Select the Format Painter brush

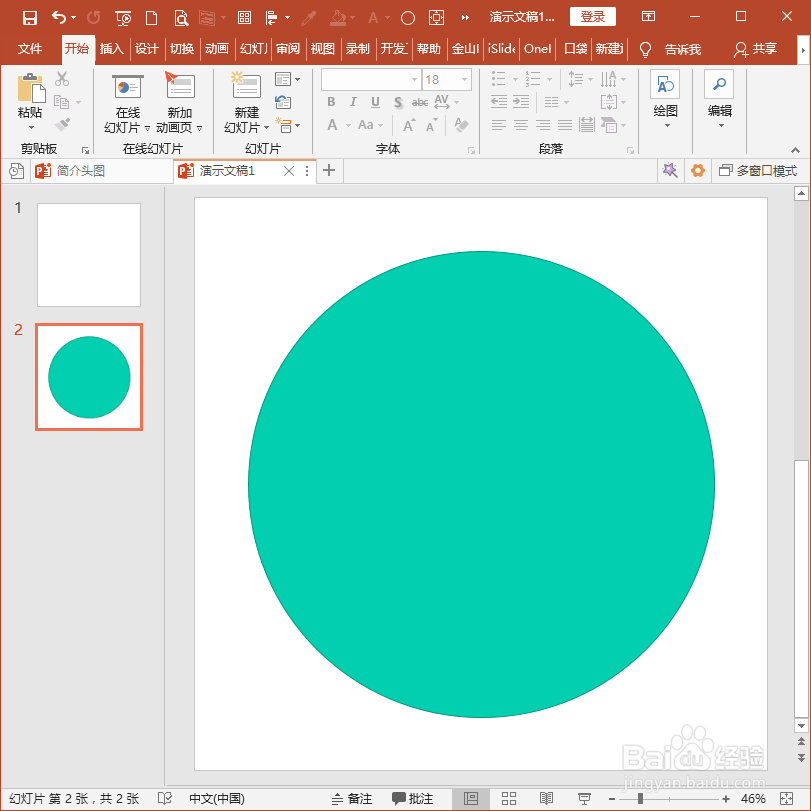click(62, 125)
